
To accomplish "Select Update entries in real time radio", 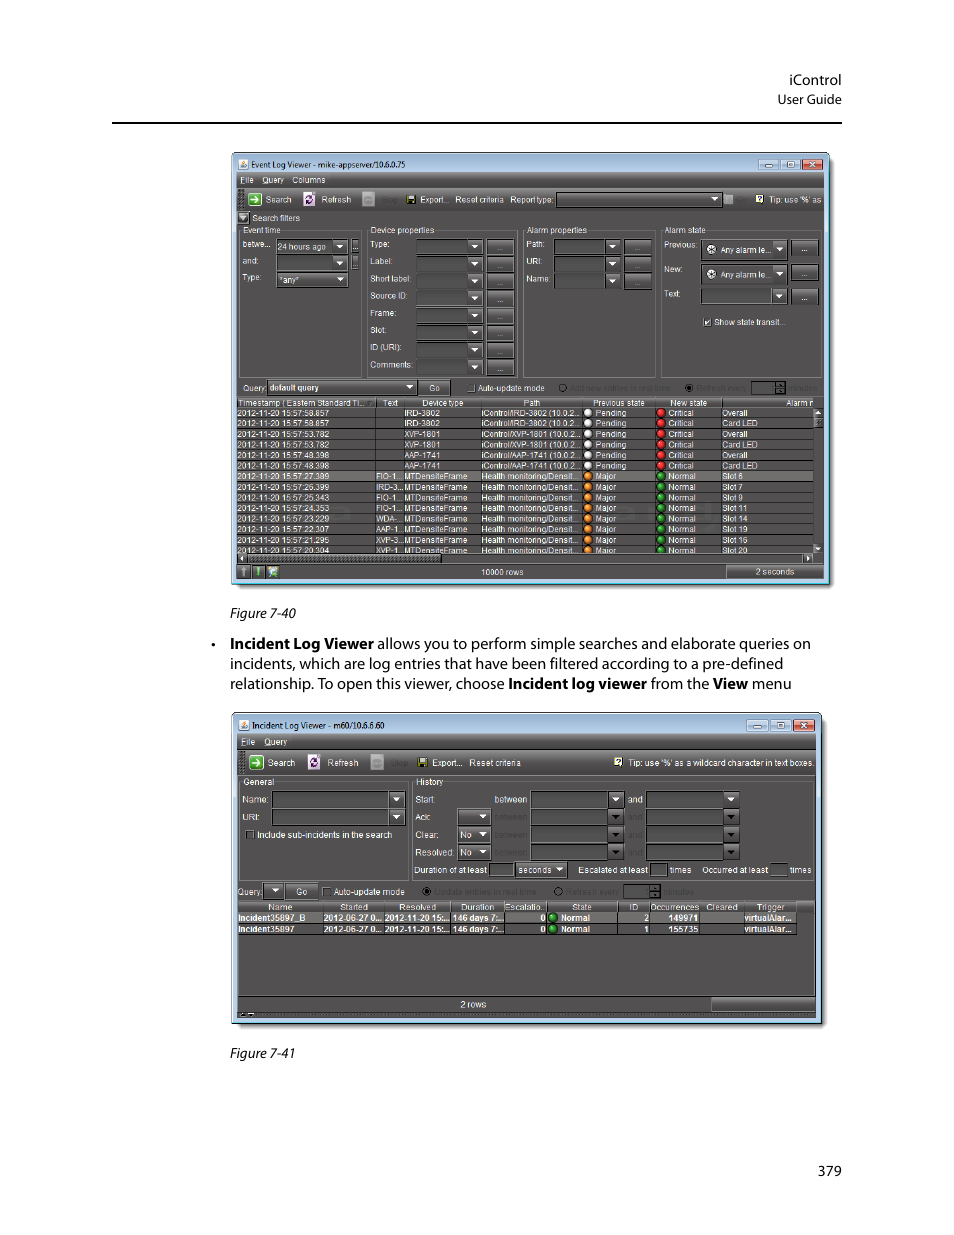I will (x=427, y=892).
